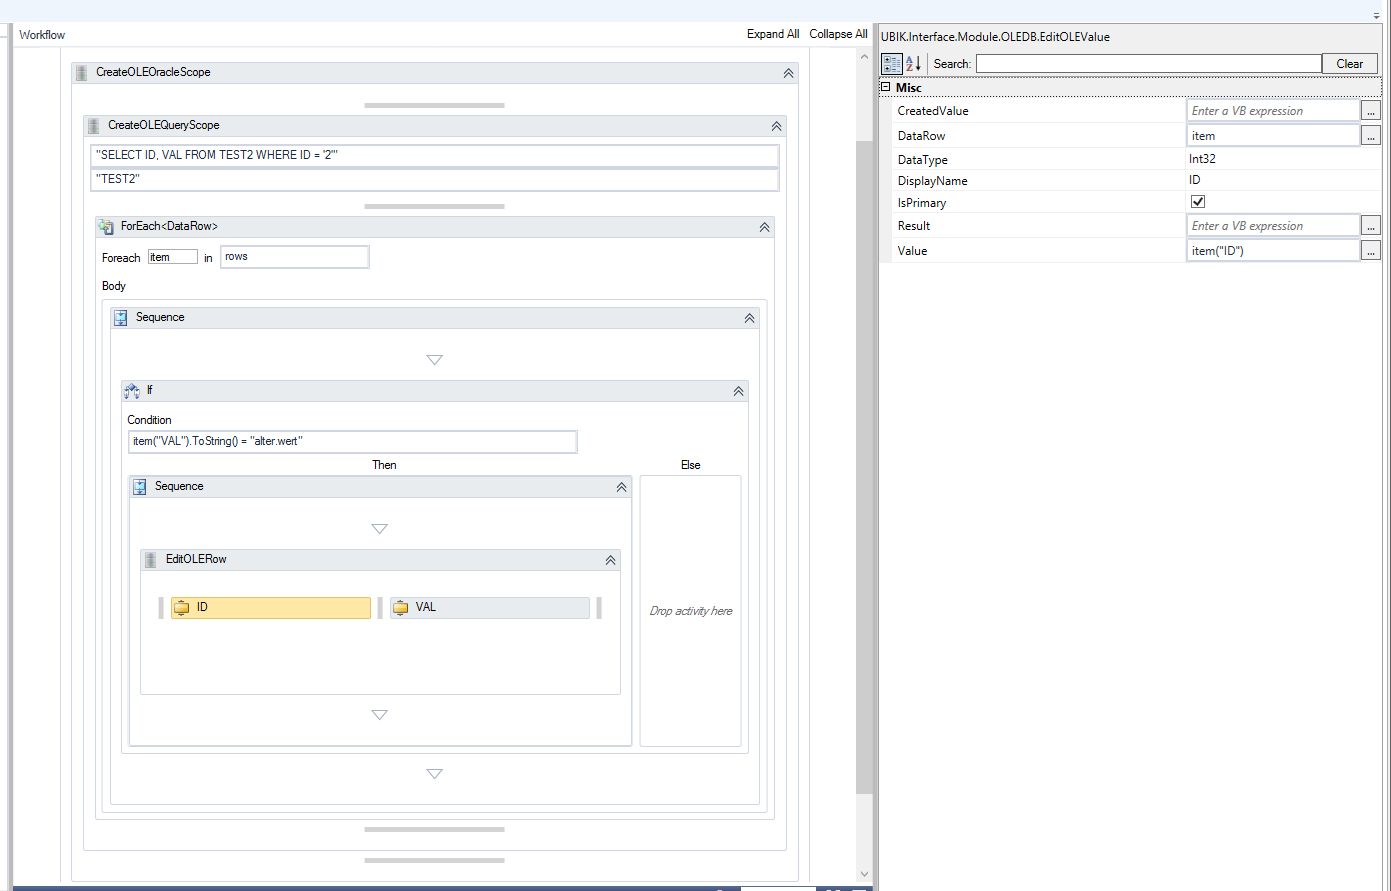The width and height of the screenshot is (1391, 891).
Task: Click the Categorized view icon in properties panel
Action: click(x=891, y=64)
